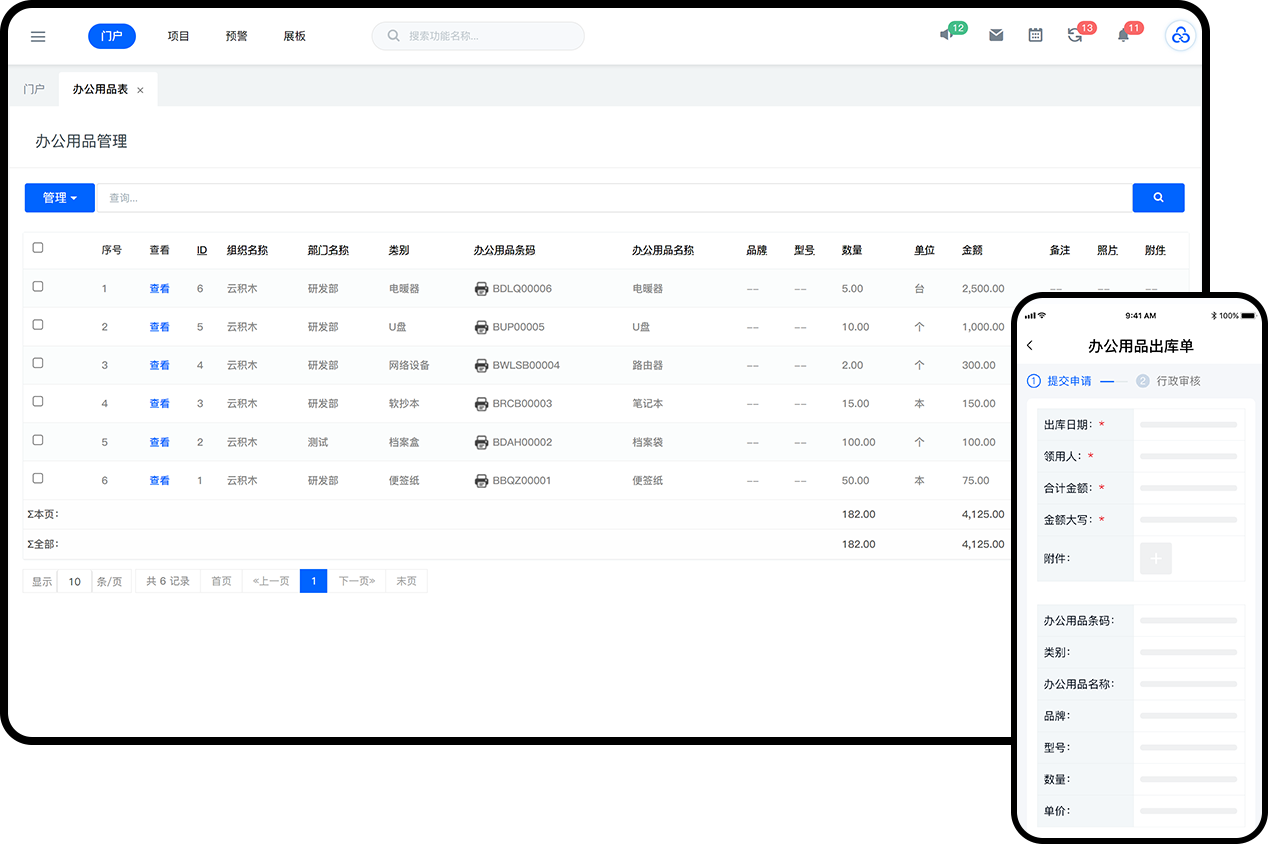
Task: Select the checkbox for row 4
Action: click(x=38, y=402)
